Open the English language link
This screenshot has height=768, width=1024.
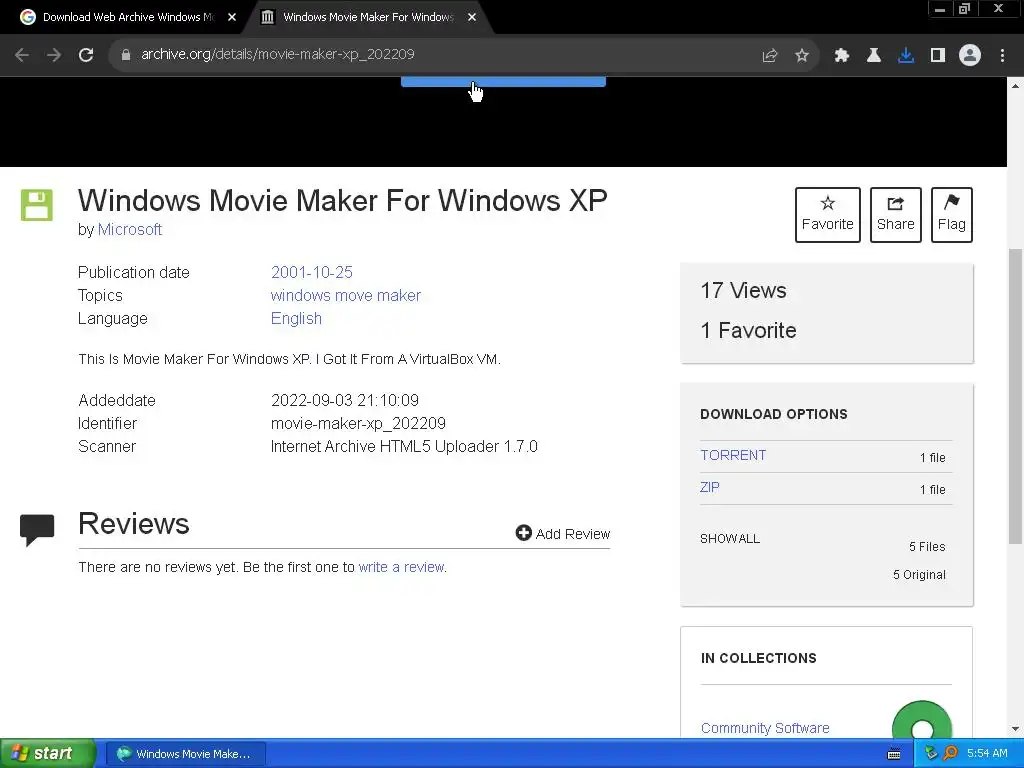tap(296, 319)
